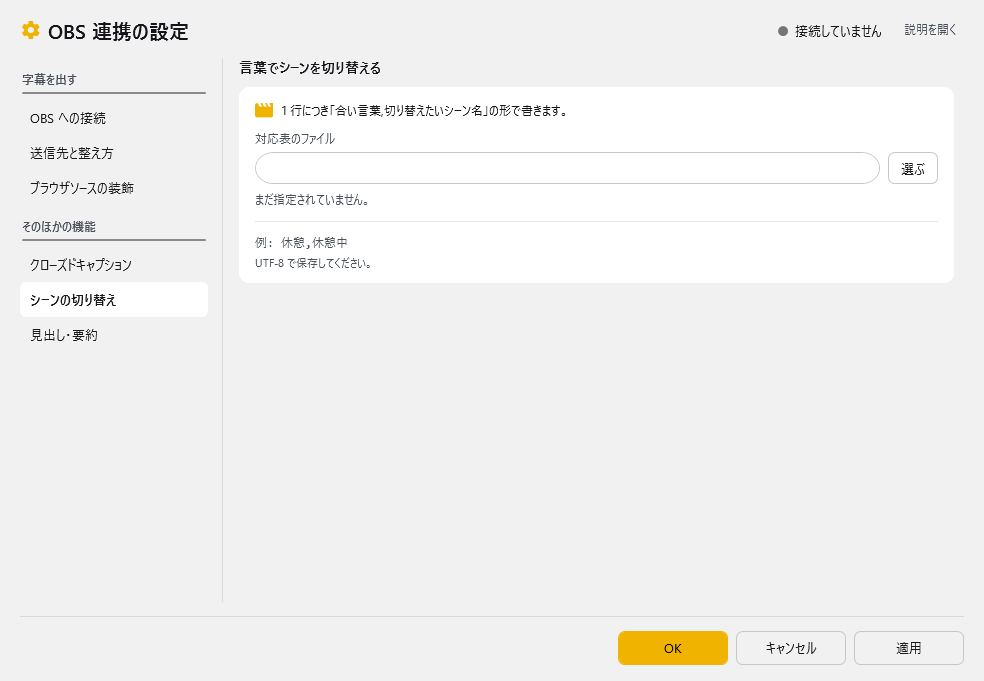Open the OBS への接続 settings page
The image size is (984, 681).
(x=114, y=118)
